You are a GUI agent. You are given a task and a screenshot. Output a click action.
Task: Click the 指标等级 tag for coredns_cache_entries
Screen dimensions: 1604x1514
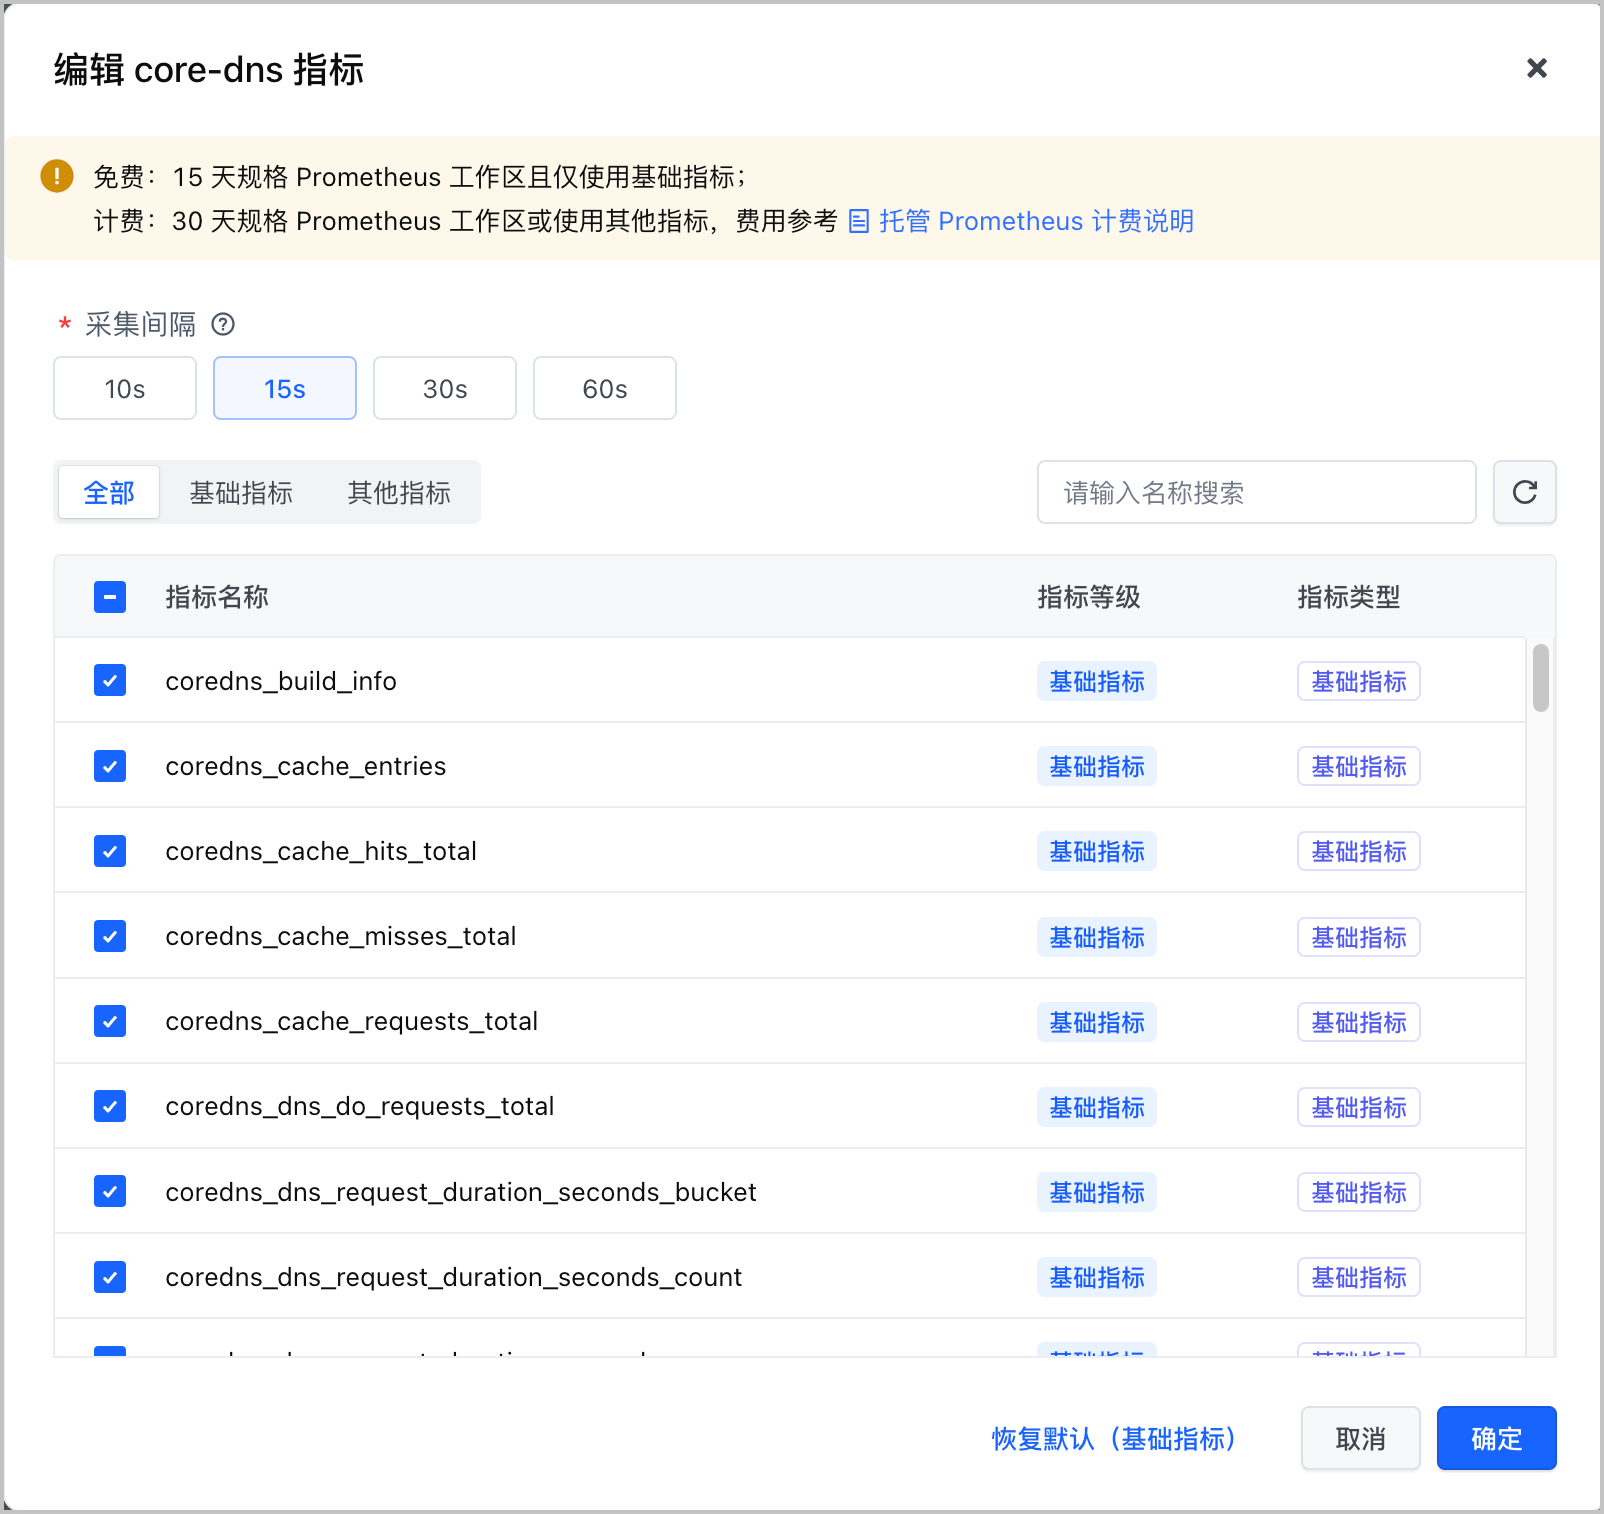point(1097,766)
